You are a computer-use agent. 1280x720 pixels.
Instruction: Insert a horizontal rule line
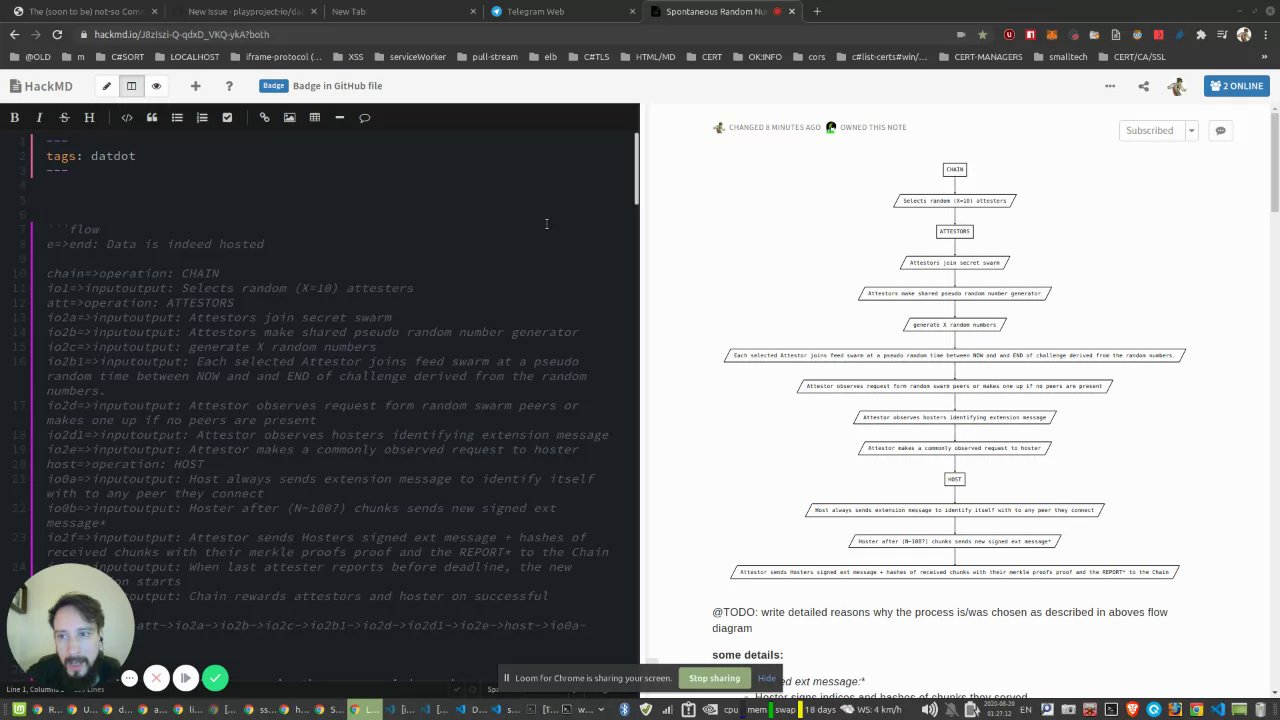(339, 118)
